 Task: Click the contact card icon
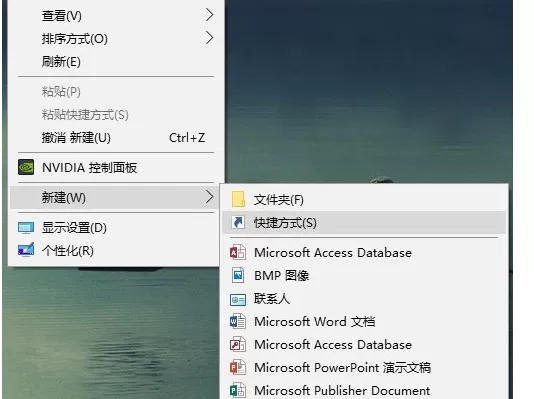point(238,300)
